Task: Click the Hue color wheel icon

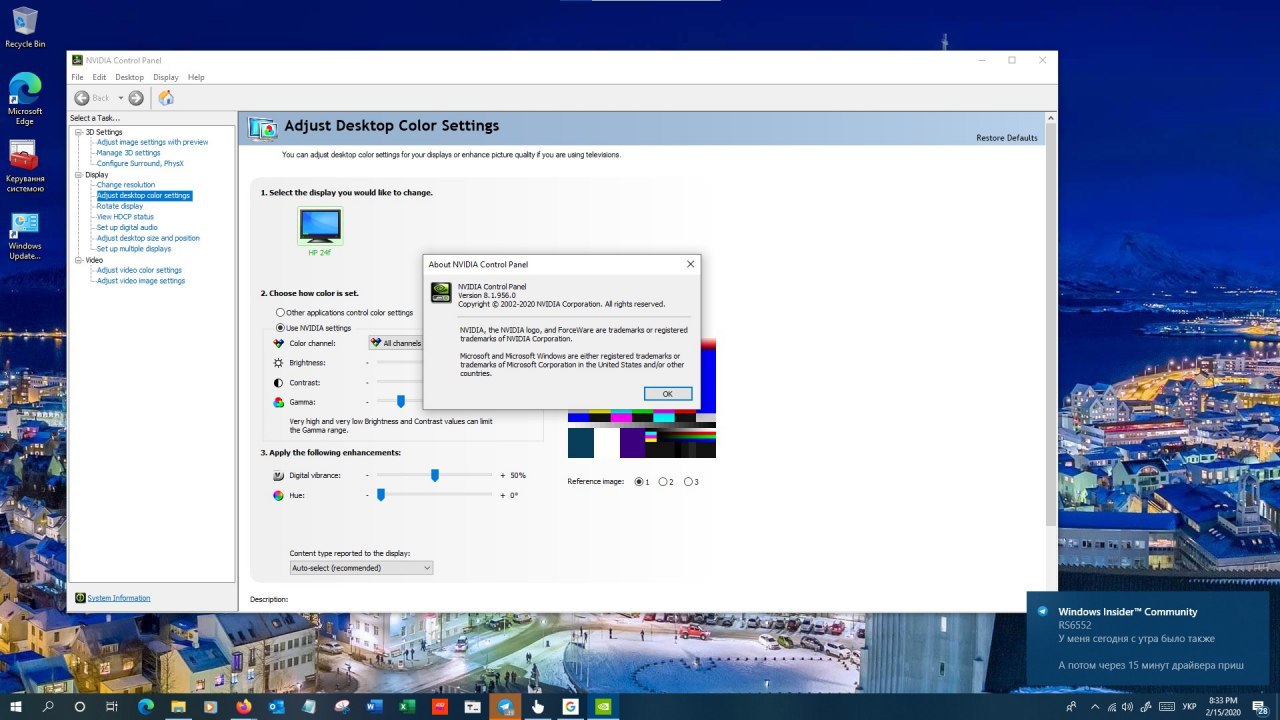Action: click(278, 495)
